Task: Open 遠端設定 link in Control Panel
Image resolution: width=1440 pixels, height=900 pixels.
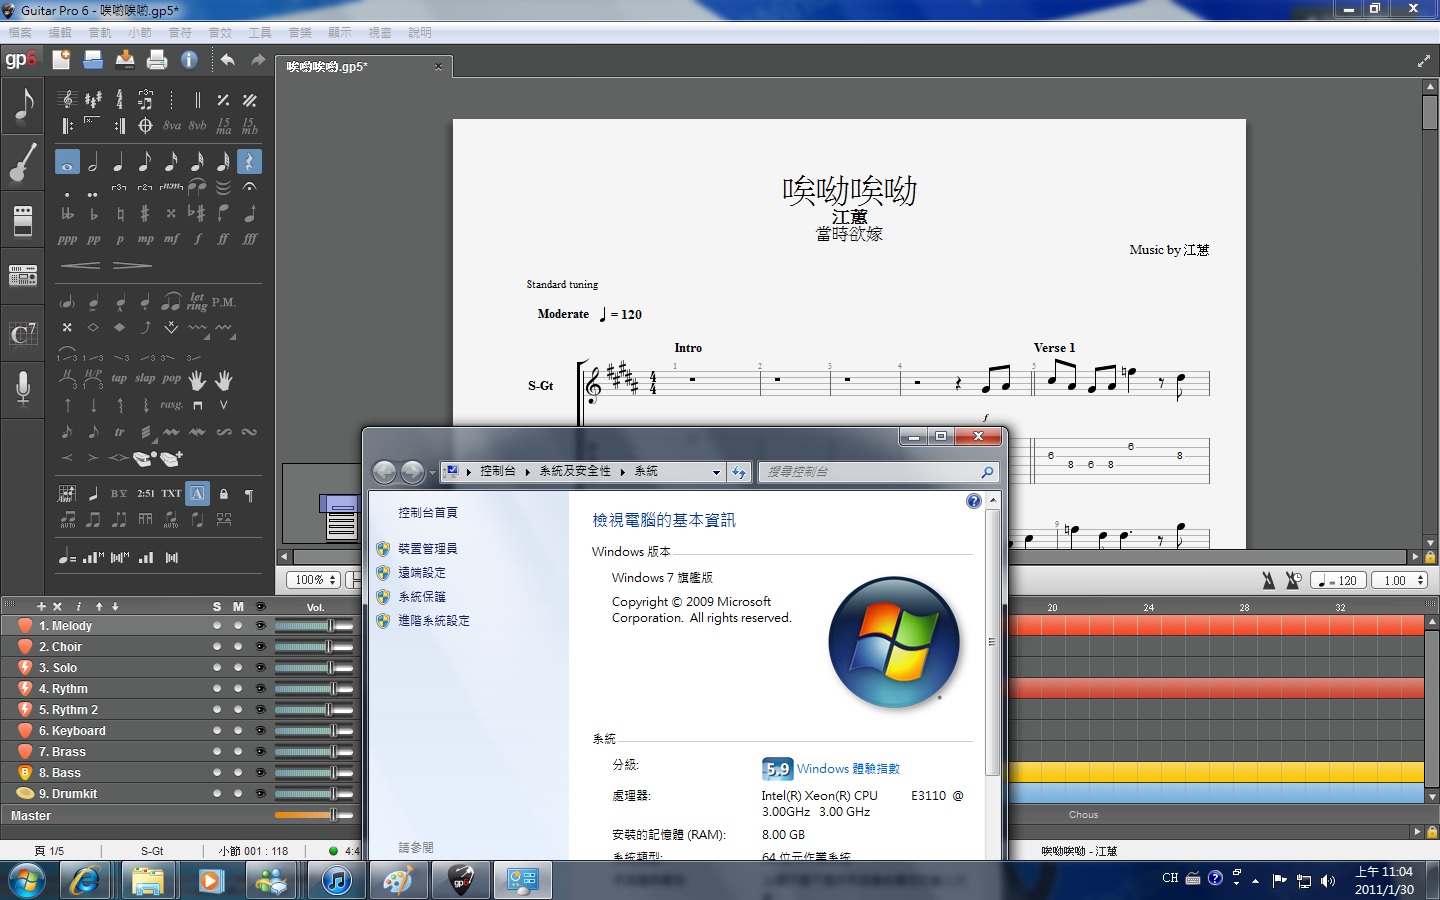Action: (422, 573)
